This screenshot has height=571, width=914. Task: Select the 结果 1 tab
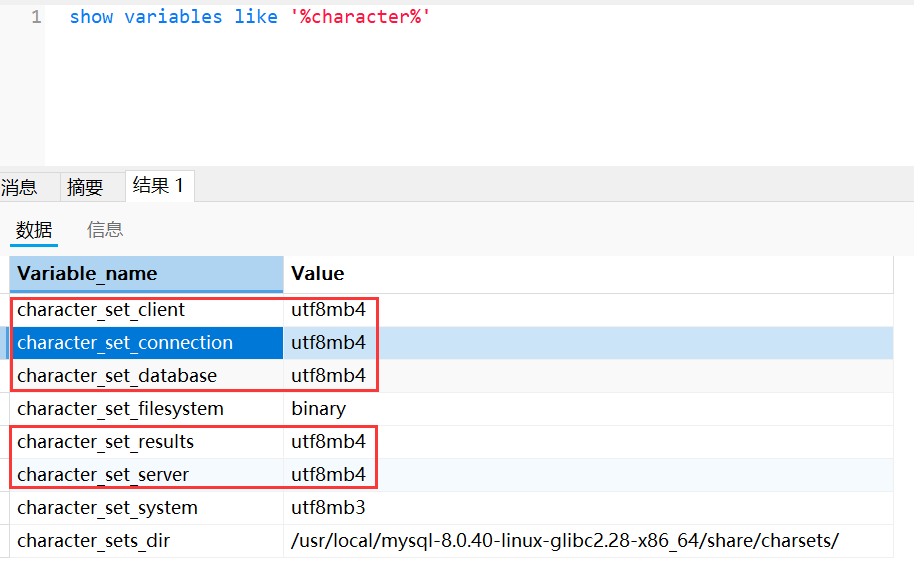(x=159, y=185)
